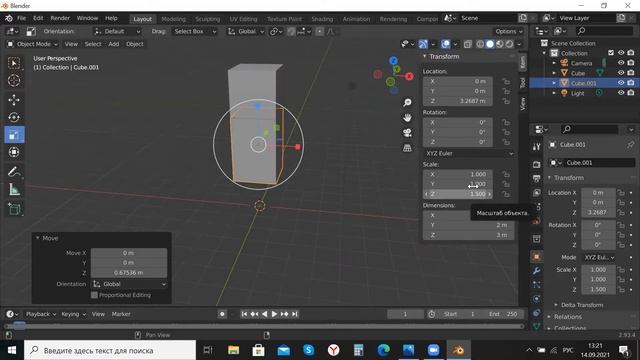Select the active Scale tool
Screen dimensions: 640x360
pyautogui.click(x=14, y=135)
